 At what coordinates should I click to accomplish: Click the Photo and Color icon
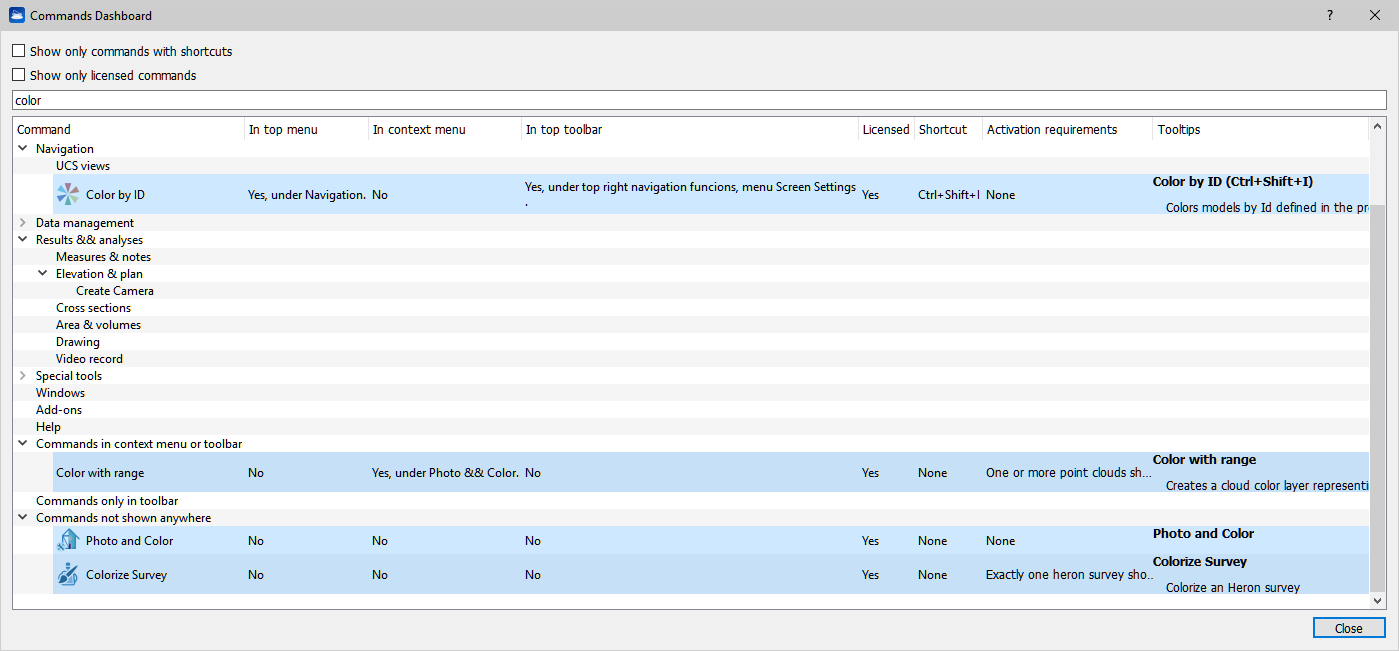[x=68, y=541]
